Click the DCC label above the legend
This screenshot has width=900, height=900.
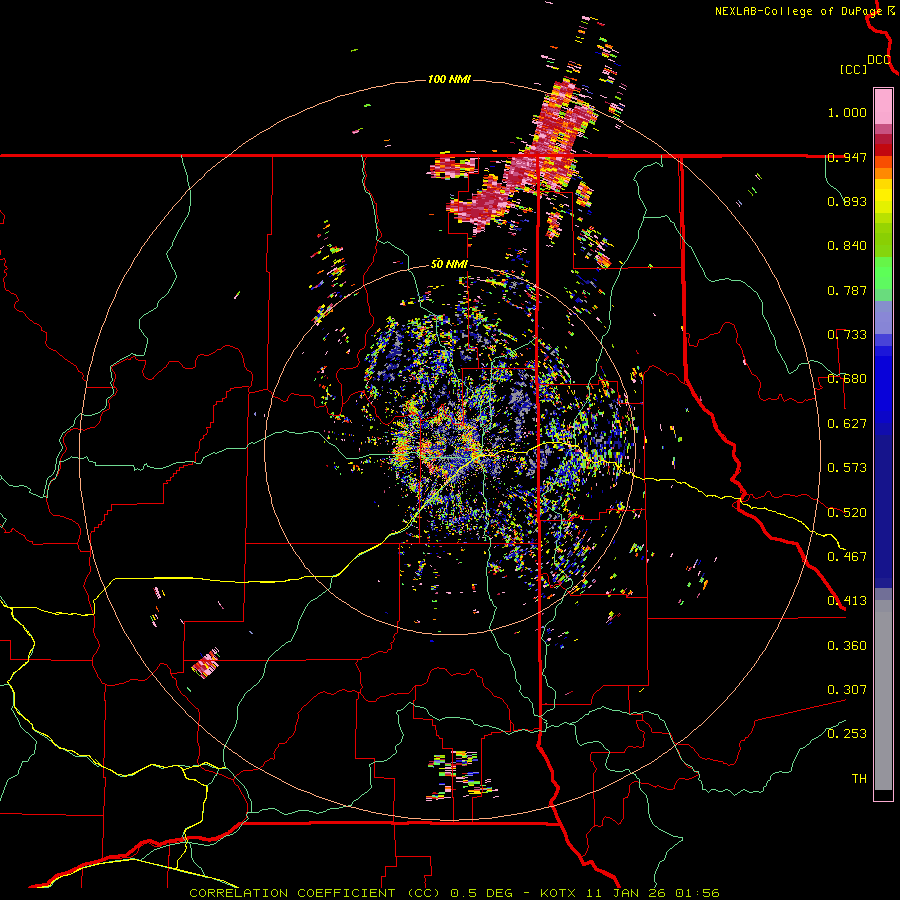879,60
